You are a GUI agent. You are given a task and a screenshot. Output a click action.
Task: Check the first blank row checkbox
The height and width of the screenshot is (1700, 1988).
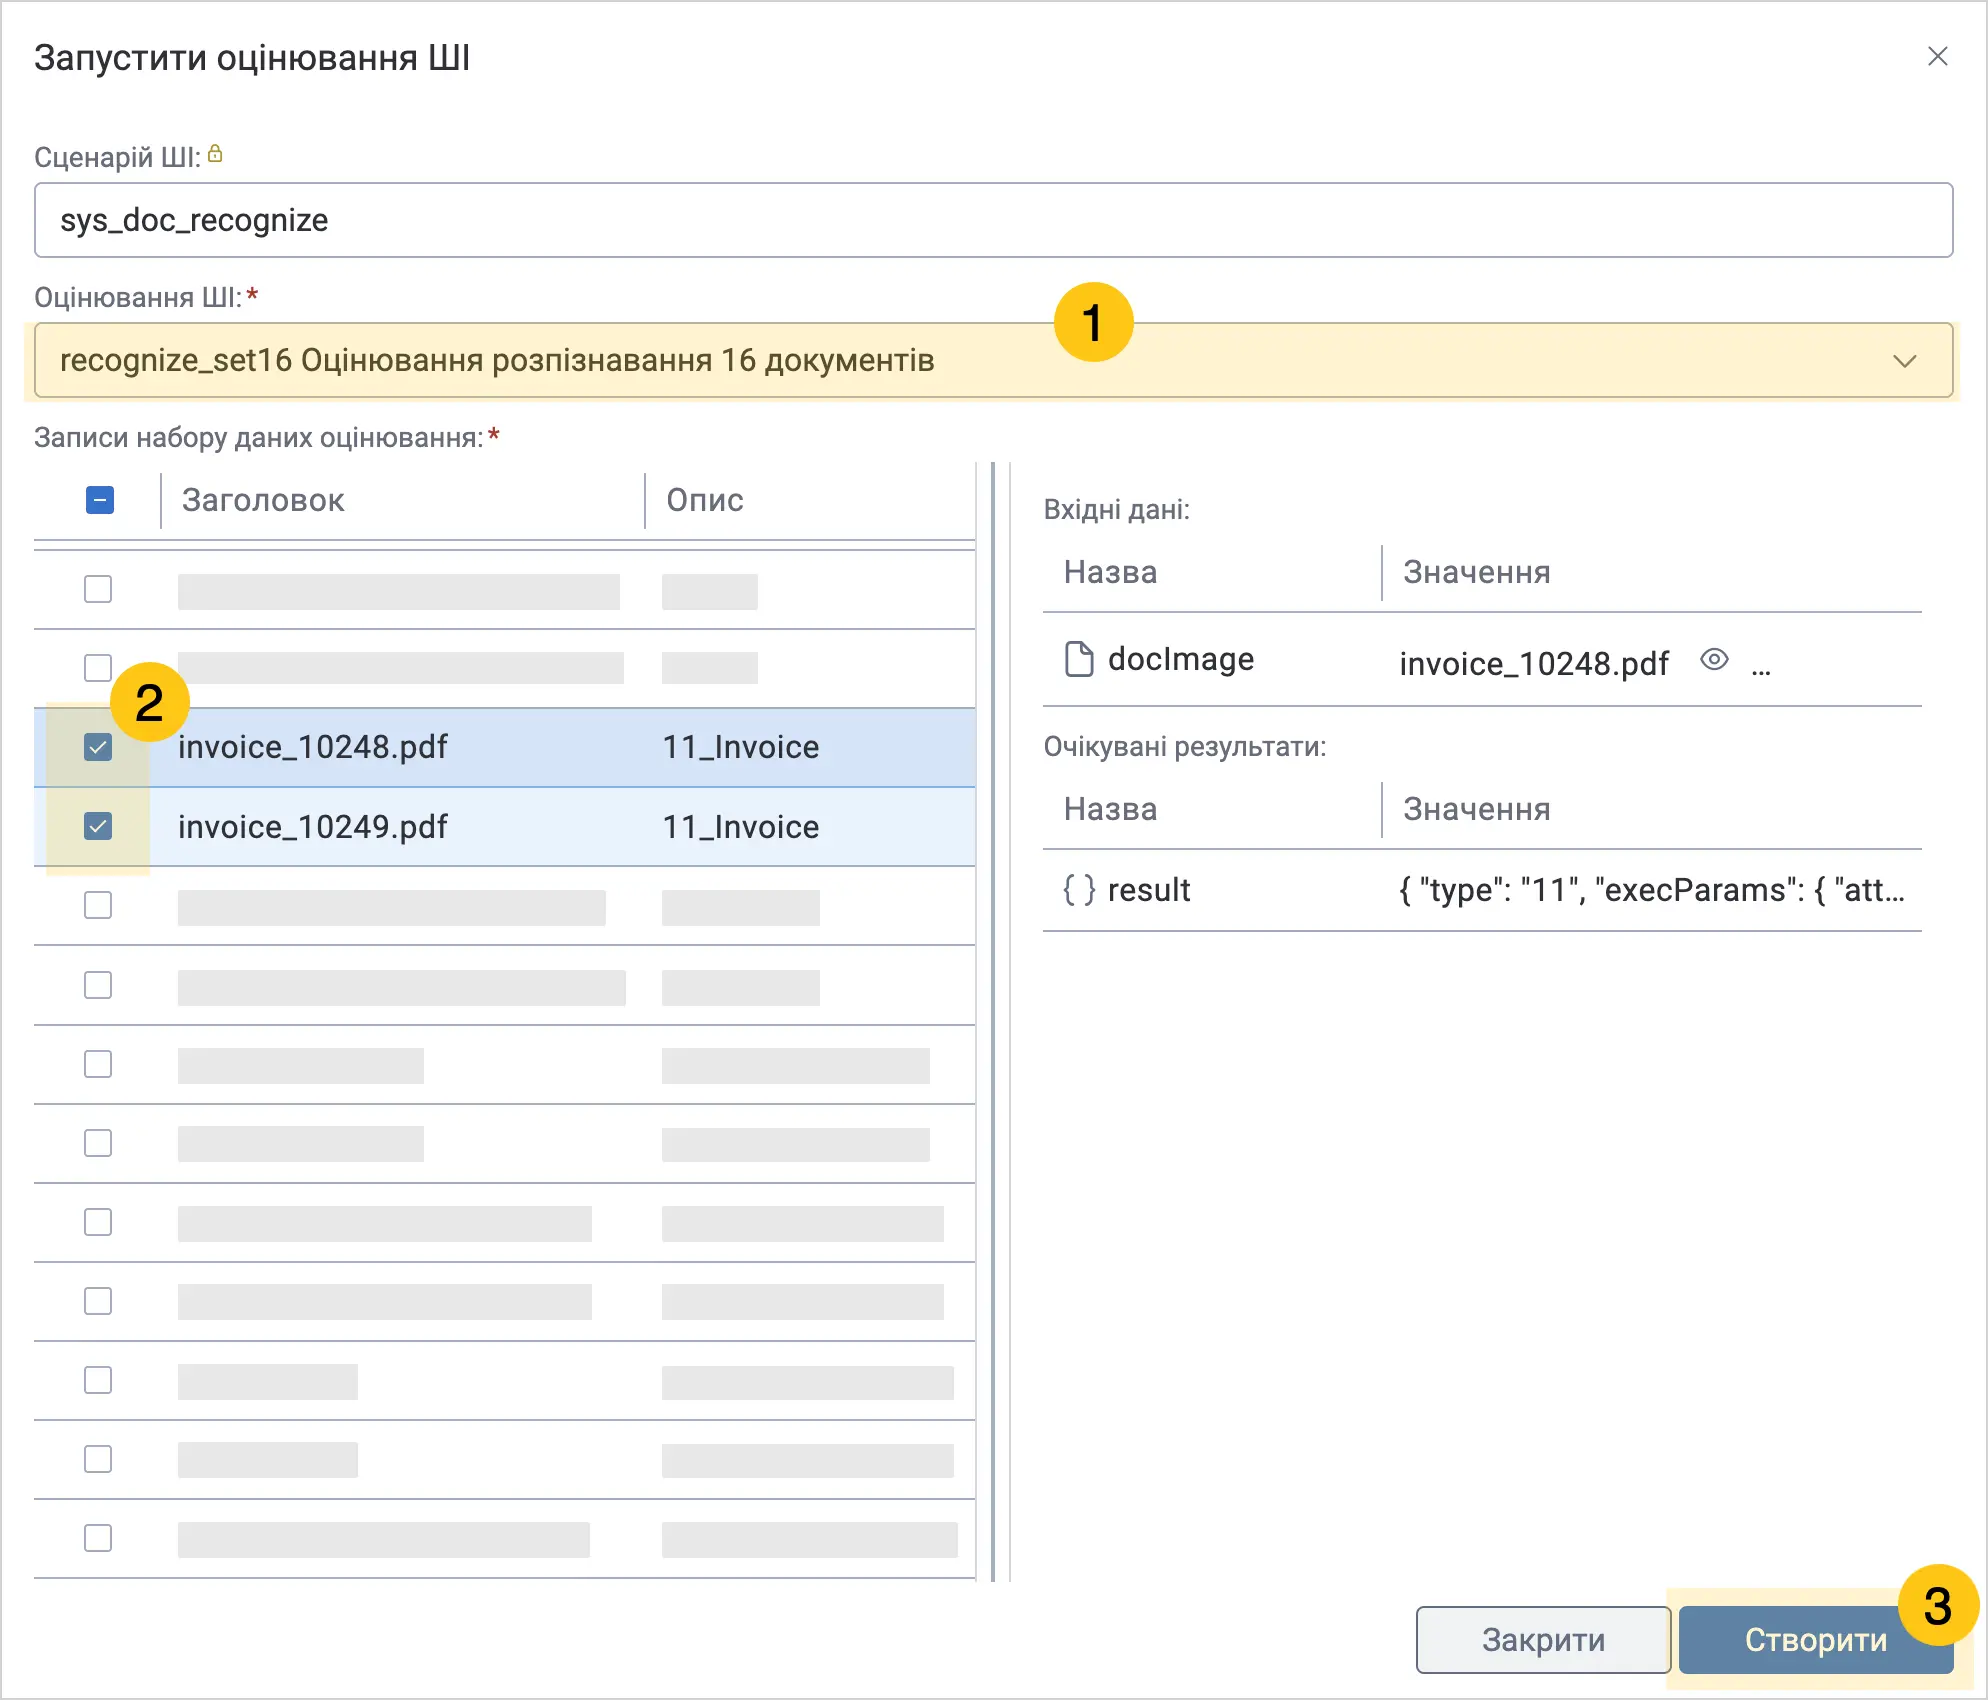click(98, 589)
